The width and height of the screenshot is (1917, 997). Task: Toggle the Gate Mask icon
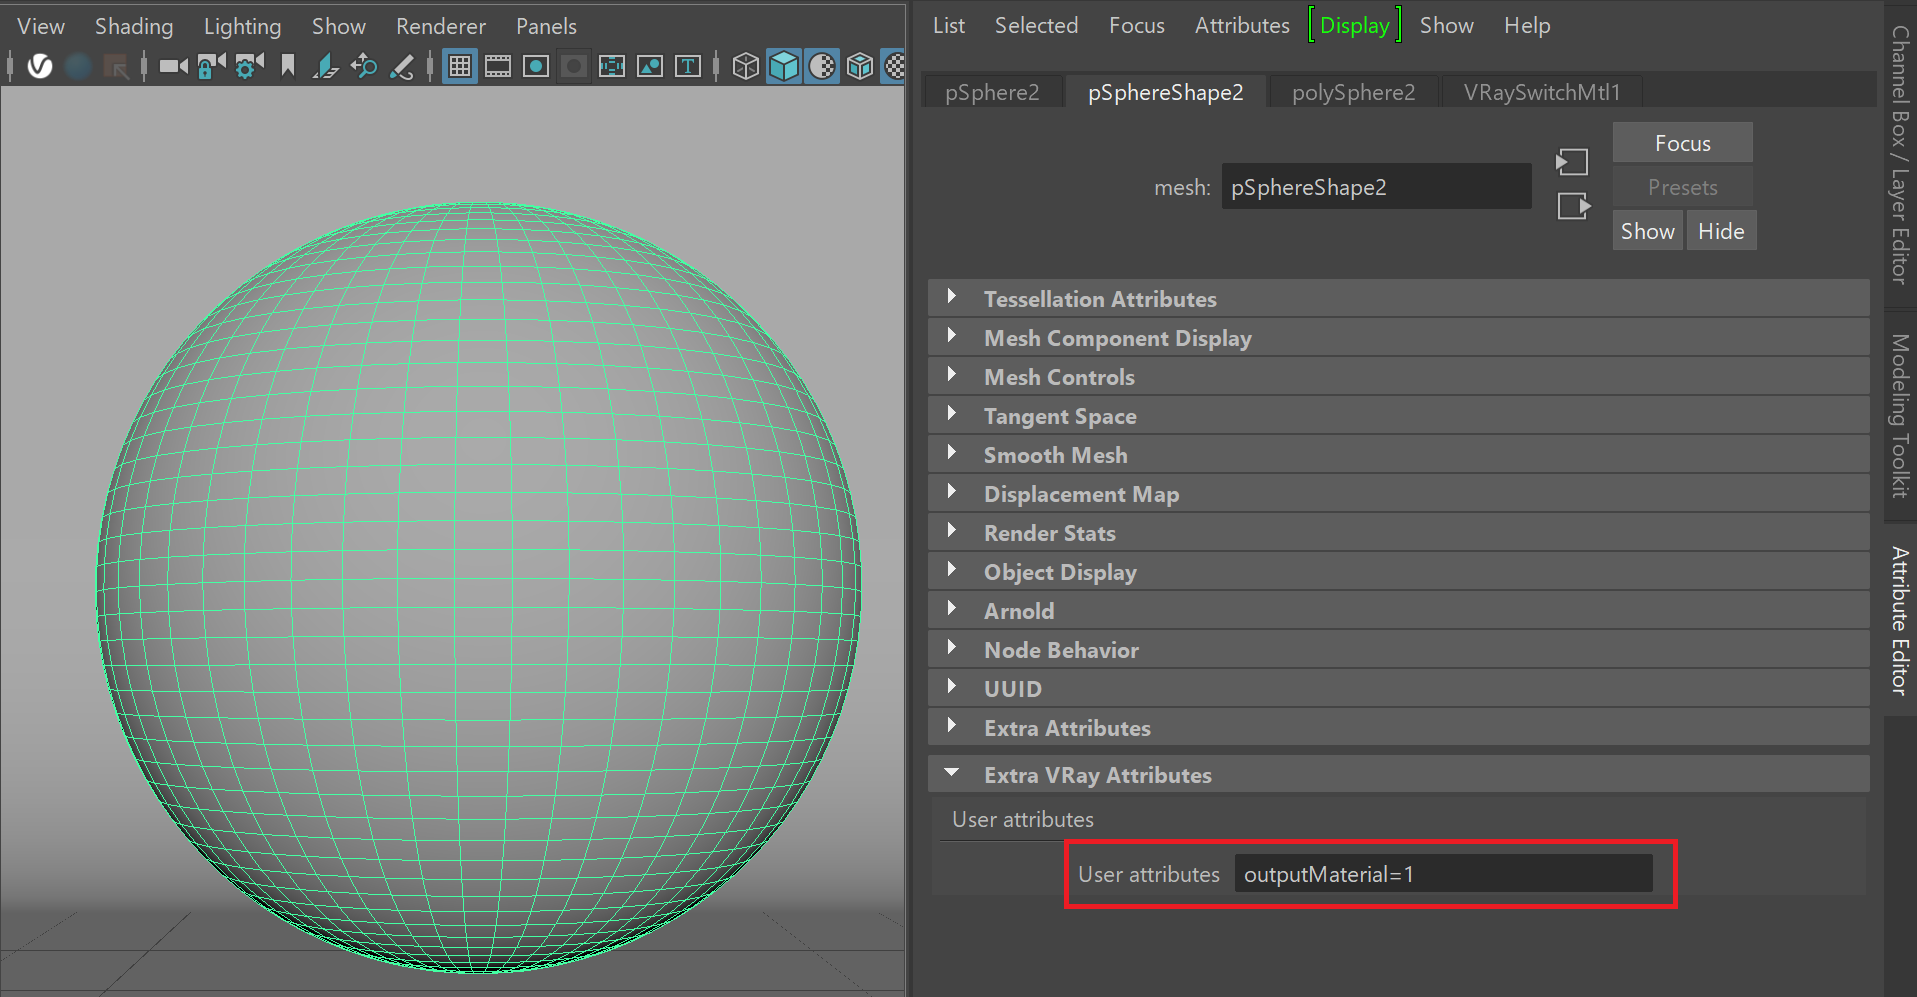[x=574, y=66]
